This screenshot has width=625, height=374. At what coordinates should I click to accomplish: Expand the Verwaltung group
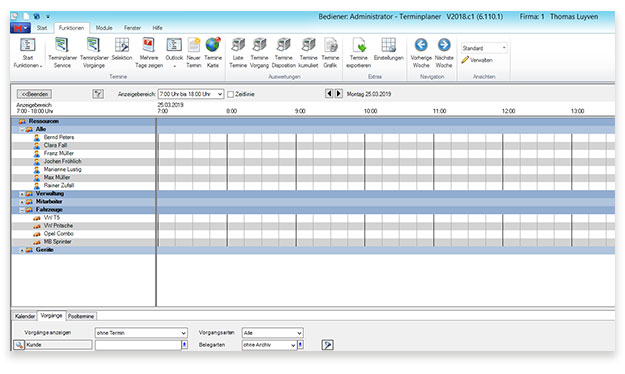(22, 194)
